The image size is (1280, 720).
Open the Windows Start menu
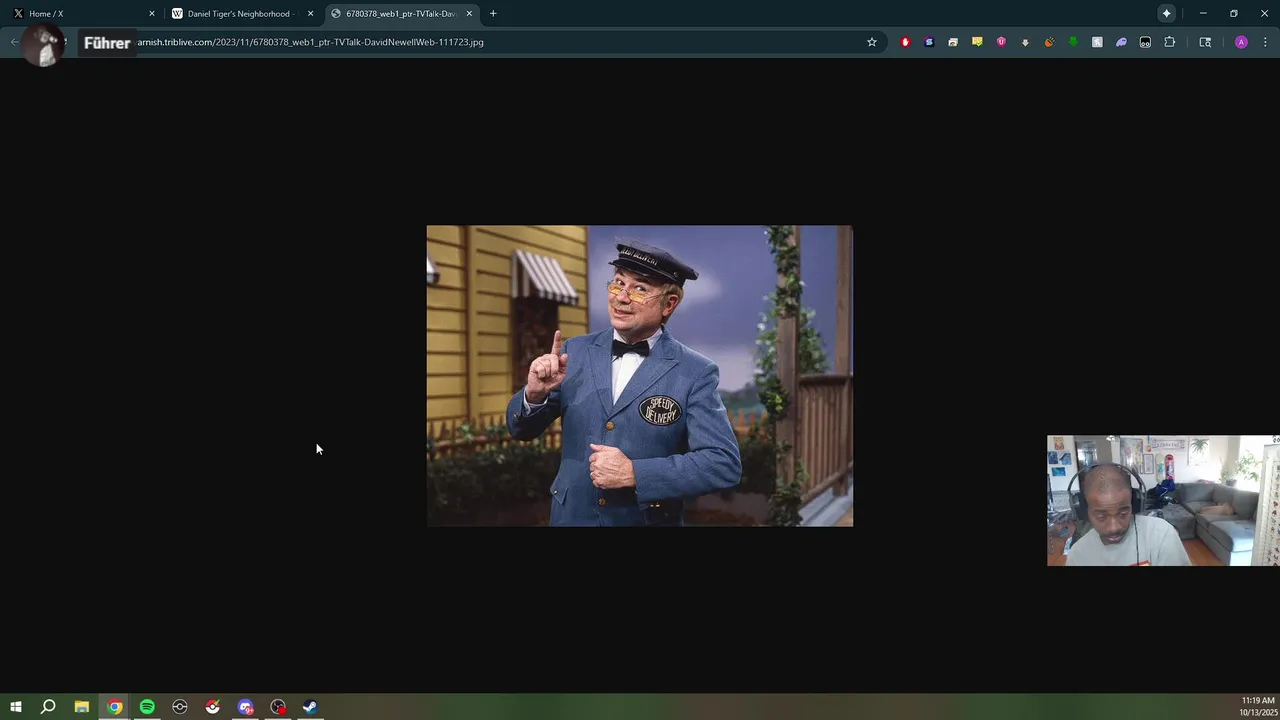[16, 707]
